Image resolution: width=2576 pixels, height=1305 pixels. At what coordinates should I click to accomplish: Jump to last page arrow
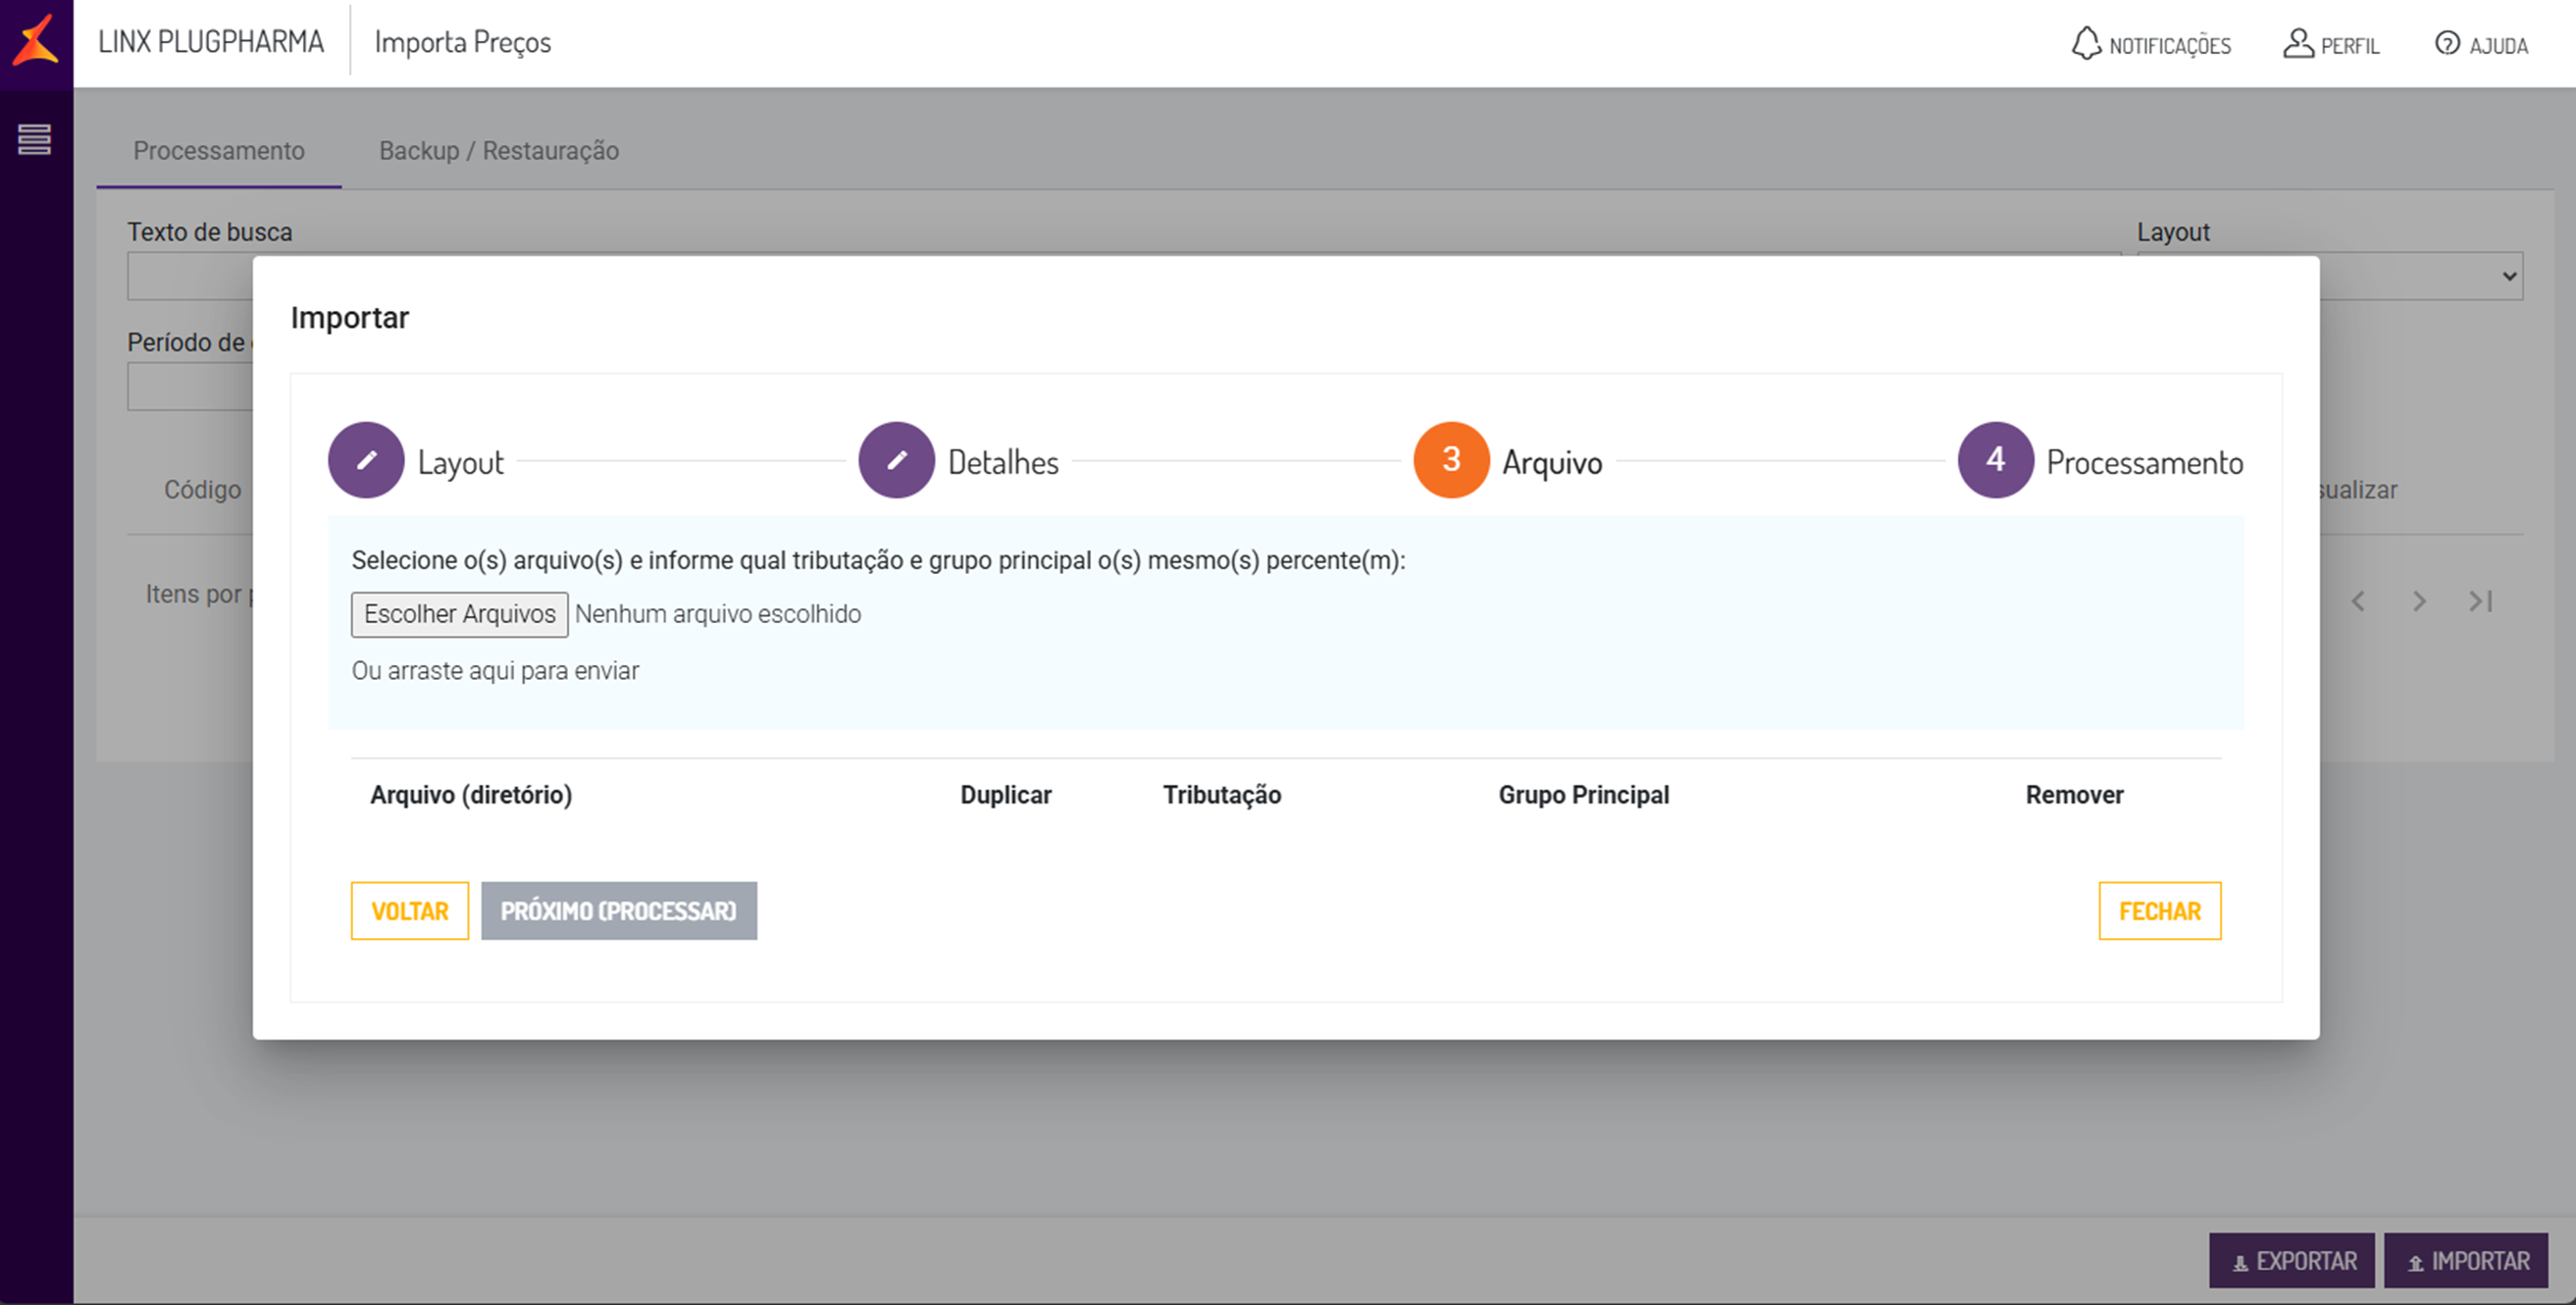coord(2481,601)
